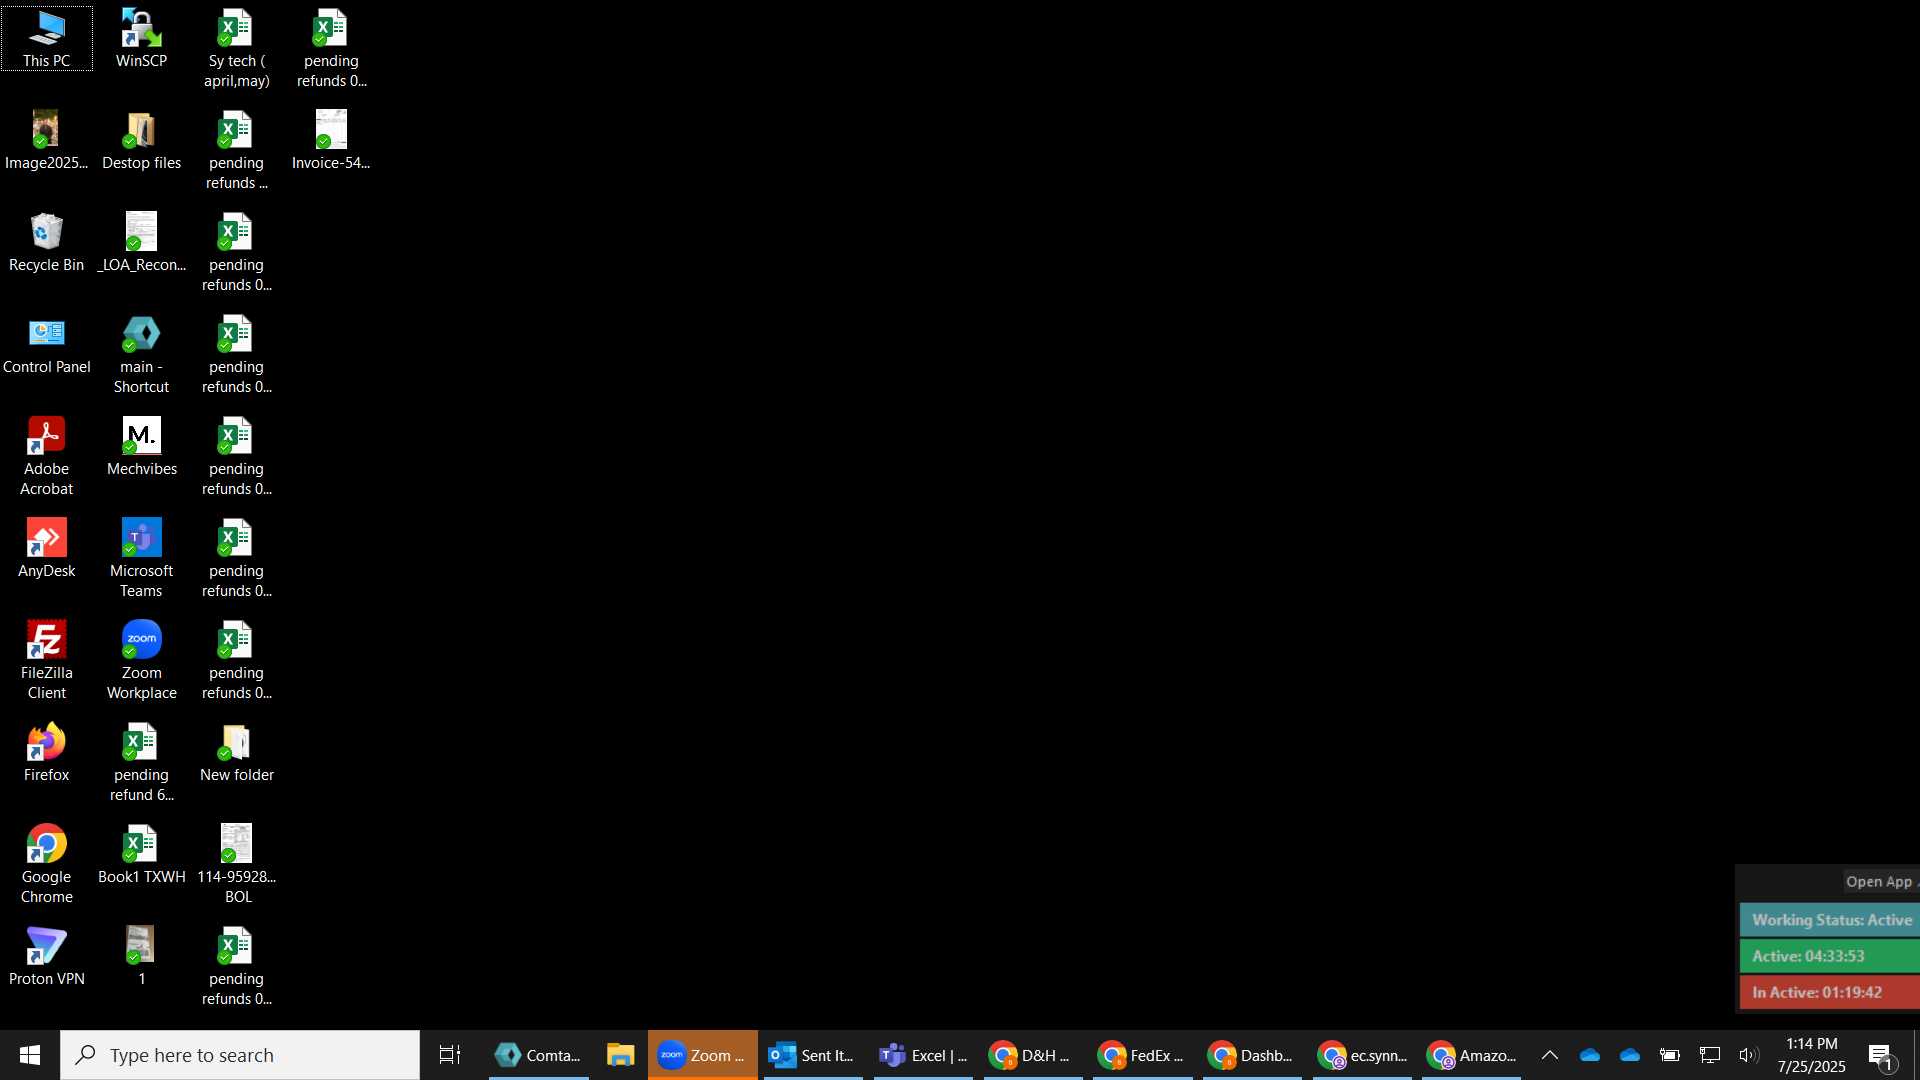Switch to the ec.synn... Chrome window
Viewport: 1920px width, 1080px height.
[1362, 1055]
